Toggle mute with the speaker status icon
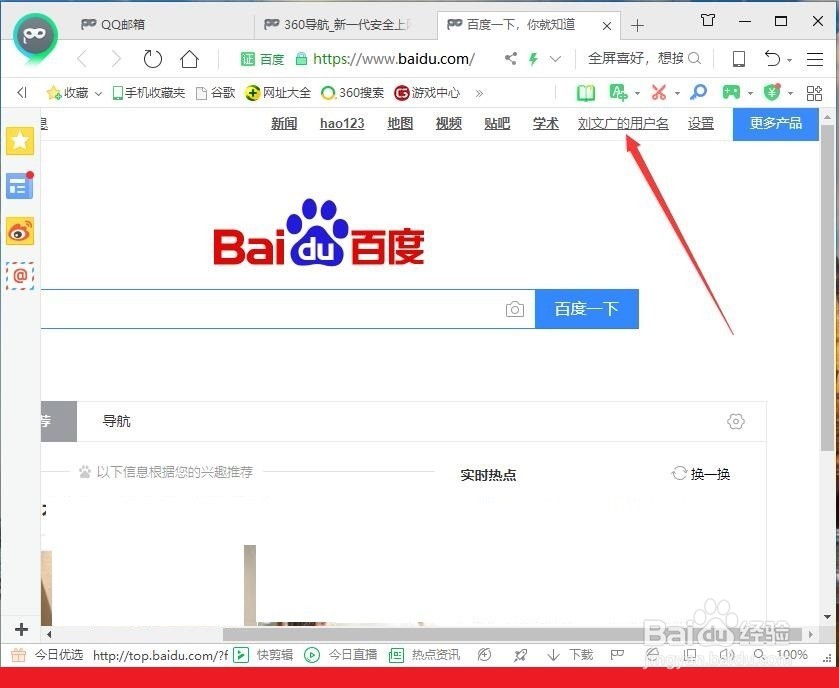The height and width of the screenshot is (688, 839). coord(727,654)
